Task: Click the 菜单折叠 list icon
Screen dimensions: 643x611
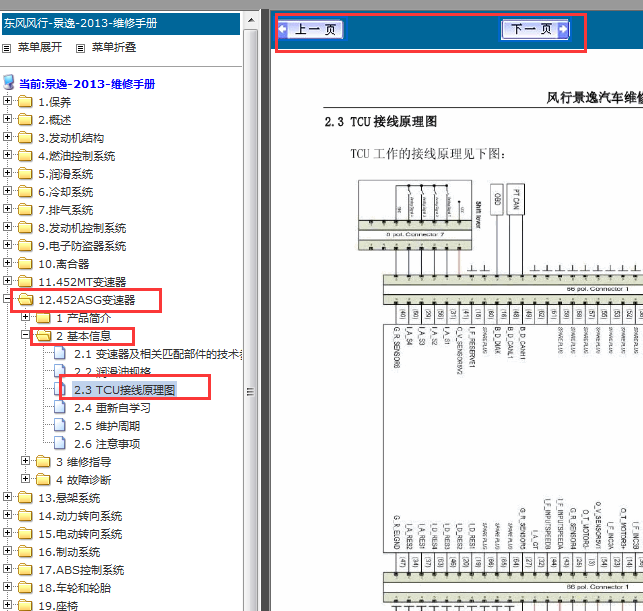Action: 80,48
